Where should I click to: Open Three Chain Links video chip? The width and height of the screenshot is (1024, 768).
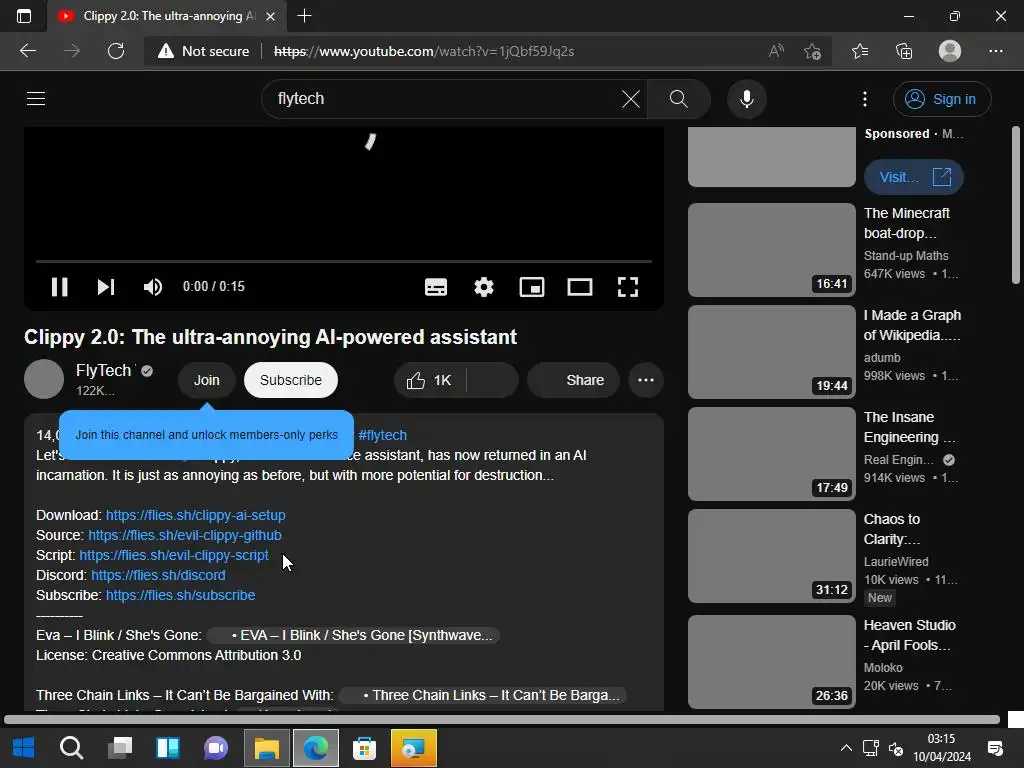pos(483,696)
